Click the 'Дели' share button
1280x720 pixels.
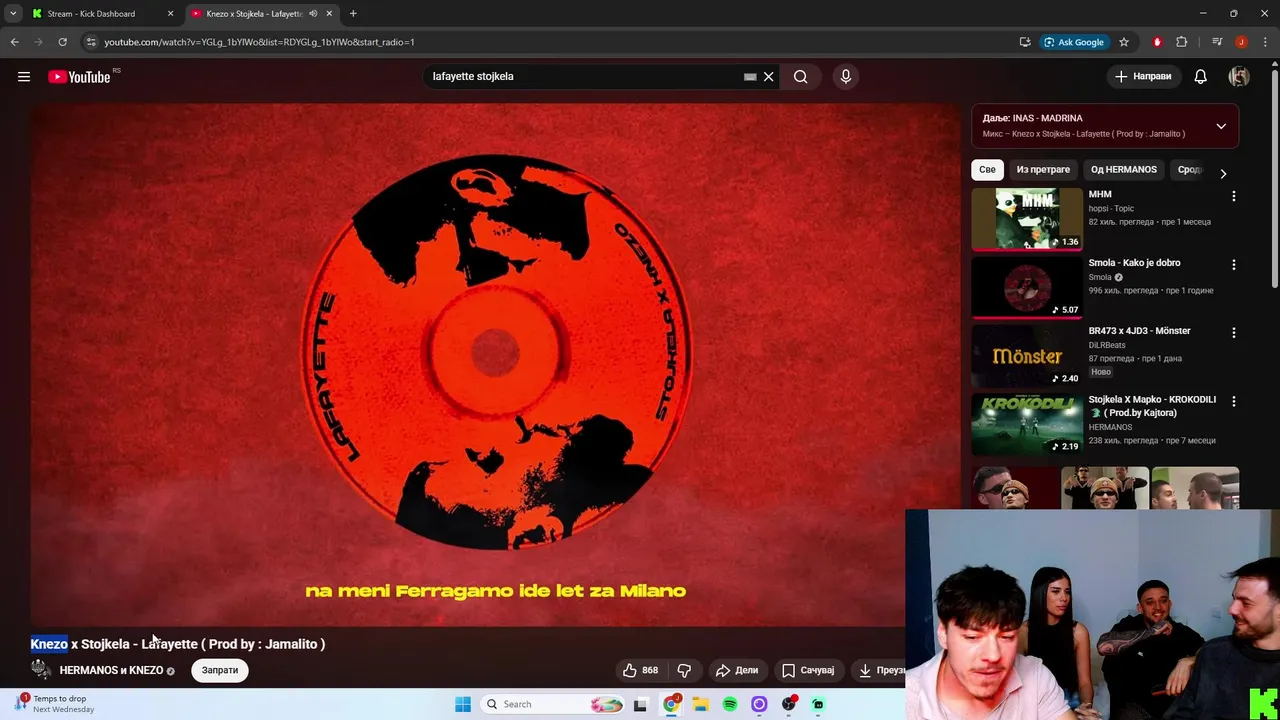737,670
